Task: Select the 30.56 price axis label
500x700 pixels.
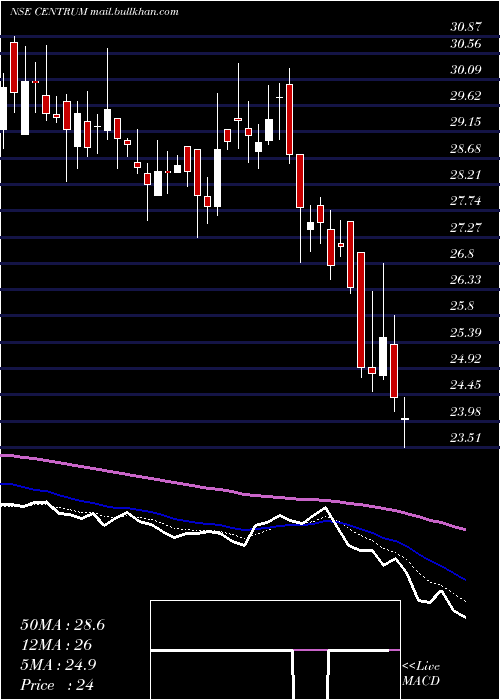Action: coord(466,44)
